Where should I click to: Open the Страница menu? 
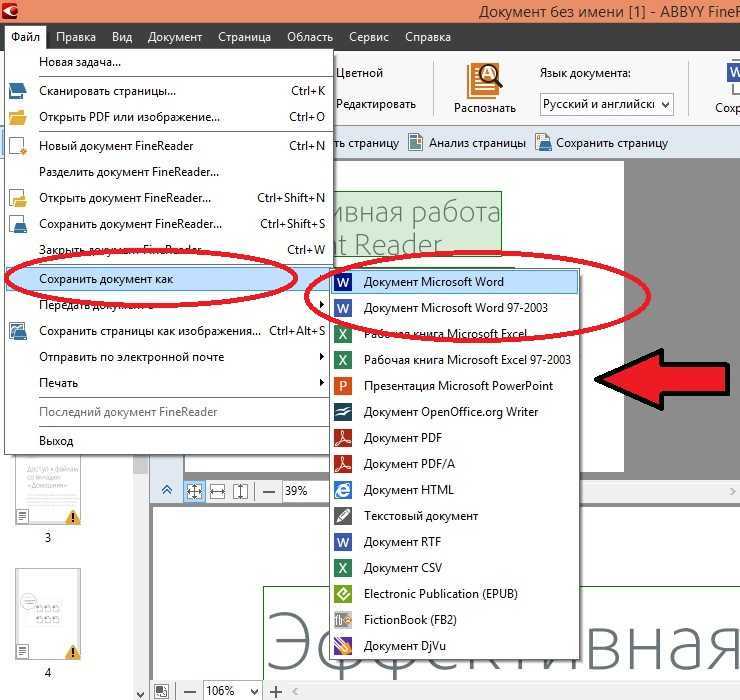[244, 37]
